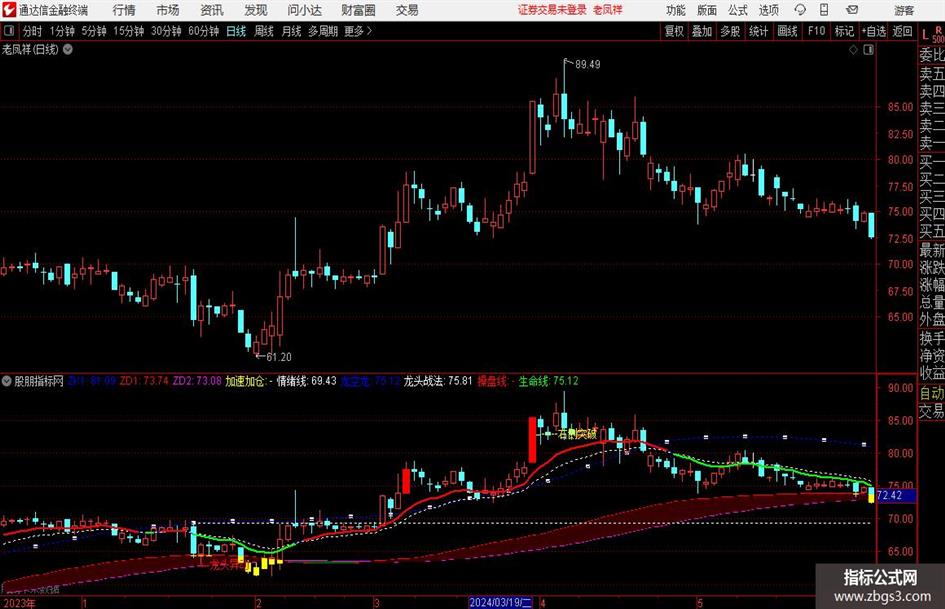Click the 返回 back button

[902, 31]
